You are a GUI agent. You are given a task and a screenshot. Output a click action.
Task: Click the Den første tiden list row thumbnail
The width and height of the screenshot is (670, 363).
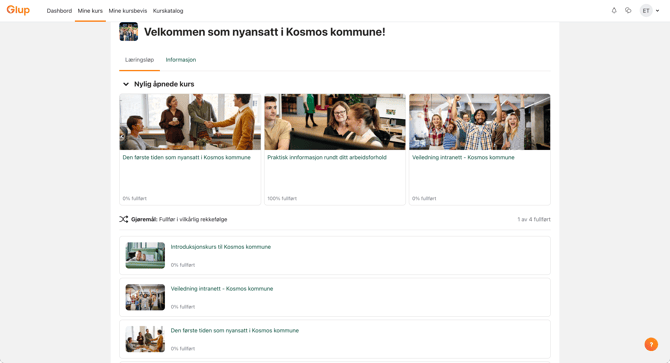(x=145, y=339)
